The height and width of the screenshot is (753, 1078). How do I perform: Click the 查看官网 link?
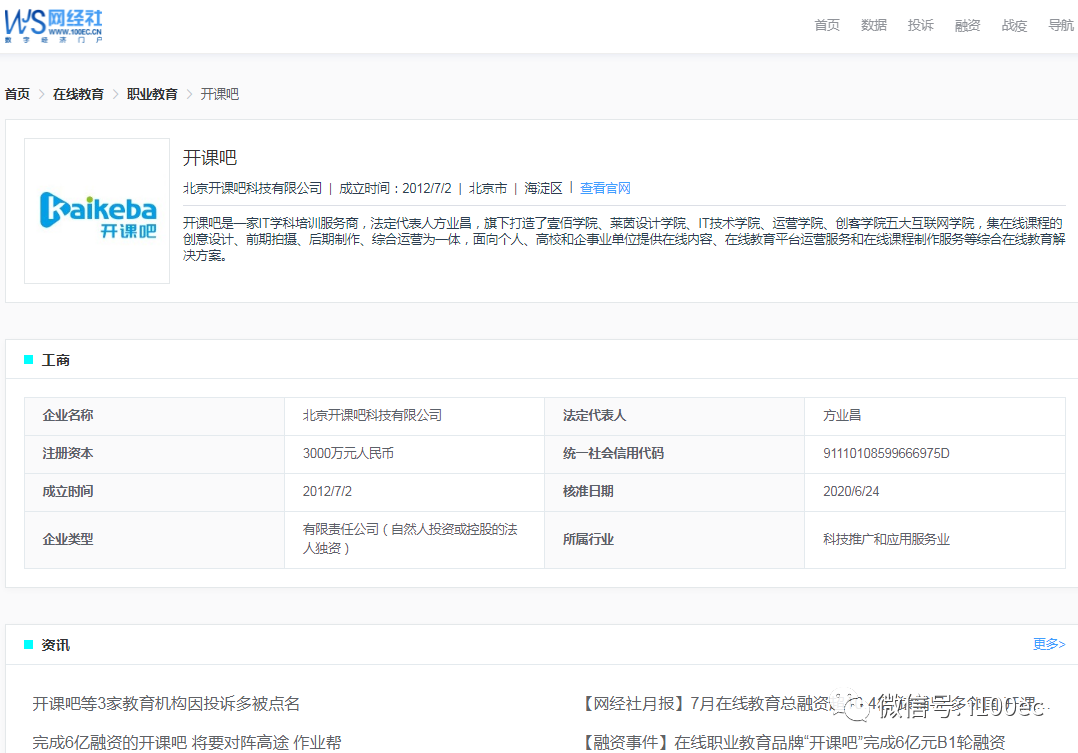(605, 188)
